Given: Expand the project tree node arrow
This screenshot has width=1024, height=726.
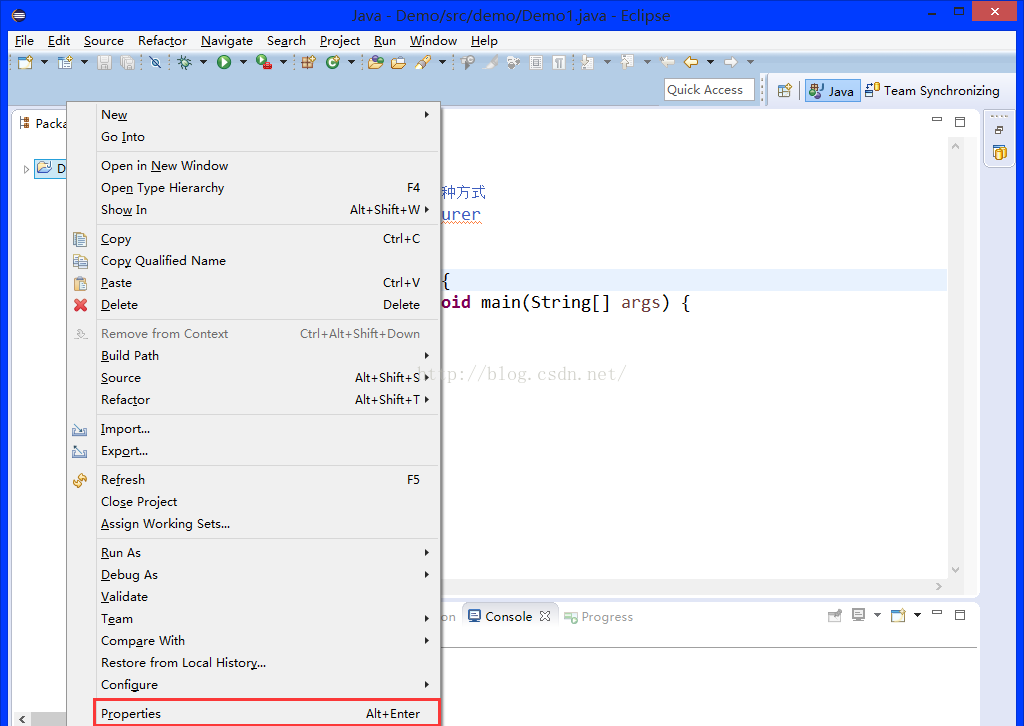Looking at the screenshot, I should pos(26,169).
